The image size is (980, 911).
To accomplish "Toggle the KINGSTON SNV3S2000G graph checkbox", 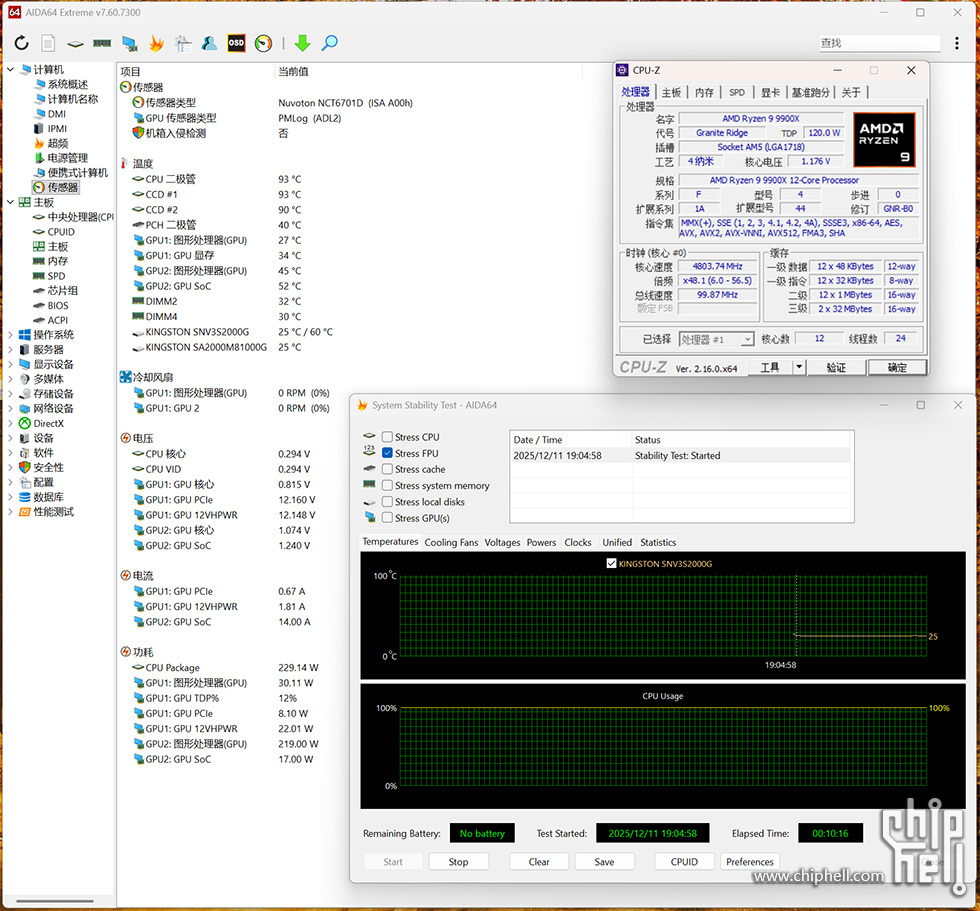I will [612, 564].
